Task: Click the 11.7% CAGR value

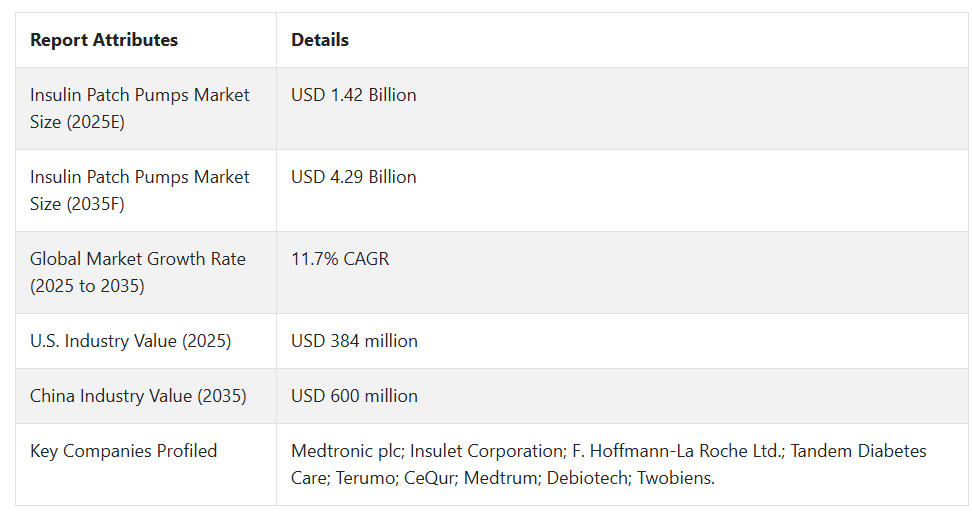Action: point(340,258)
